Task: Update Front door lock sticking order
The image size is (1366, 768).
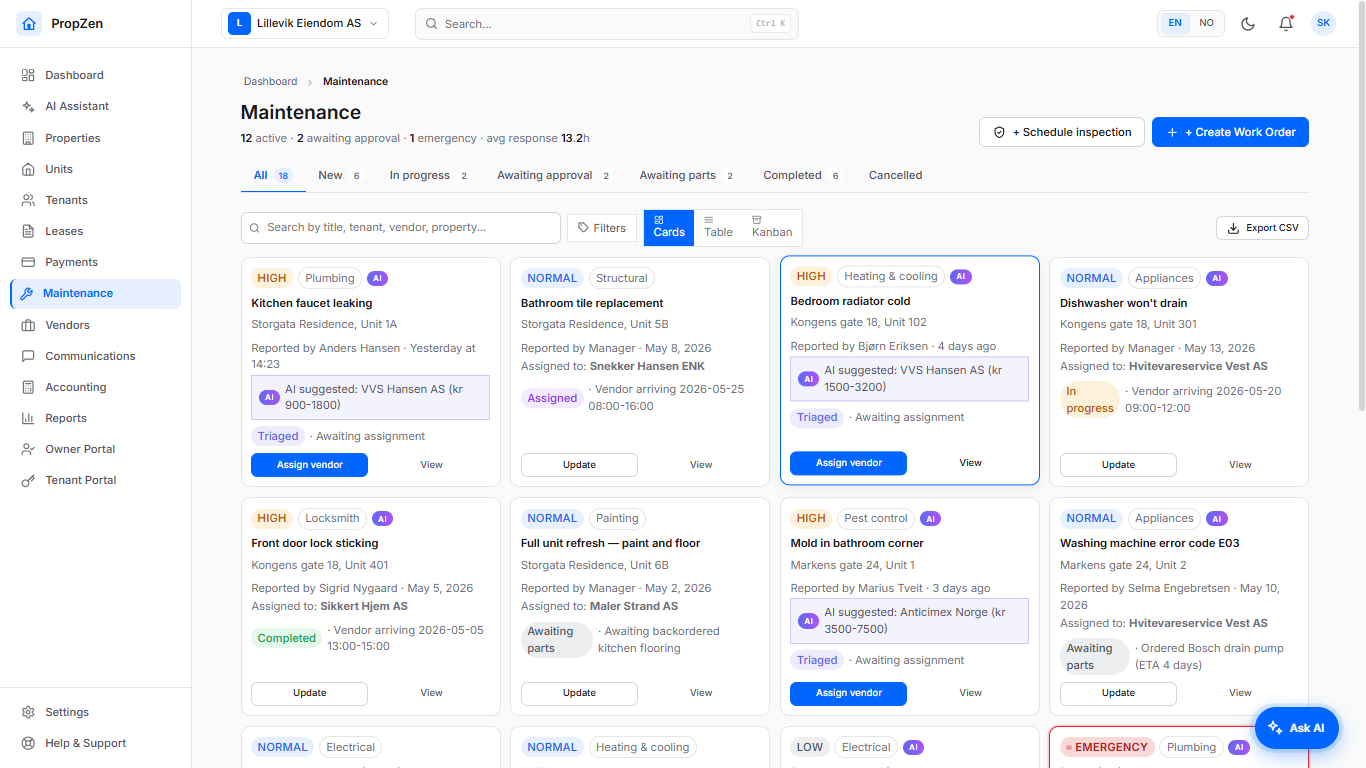Action: pos(309,693)
